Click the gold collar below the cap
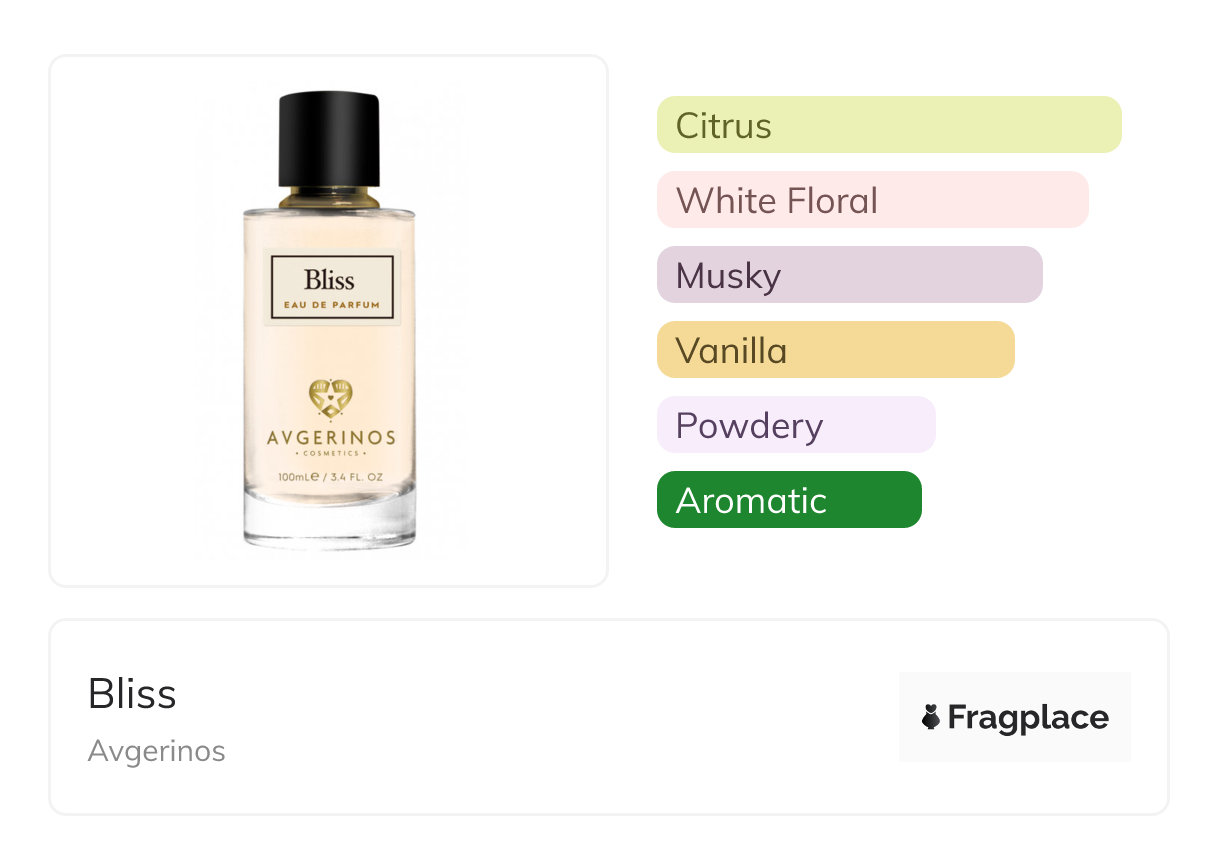 (x=329, y=197)
